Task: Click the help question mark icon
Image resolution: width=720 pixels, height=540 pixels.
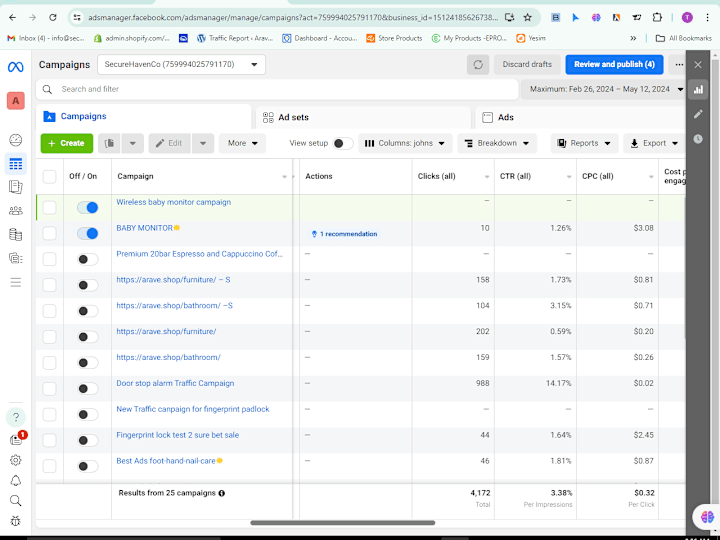Action: tap(16, 417)
